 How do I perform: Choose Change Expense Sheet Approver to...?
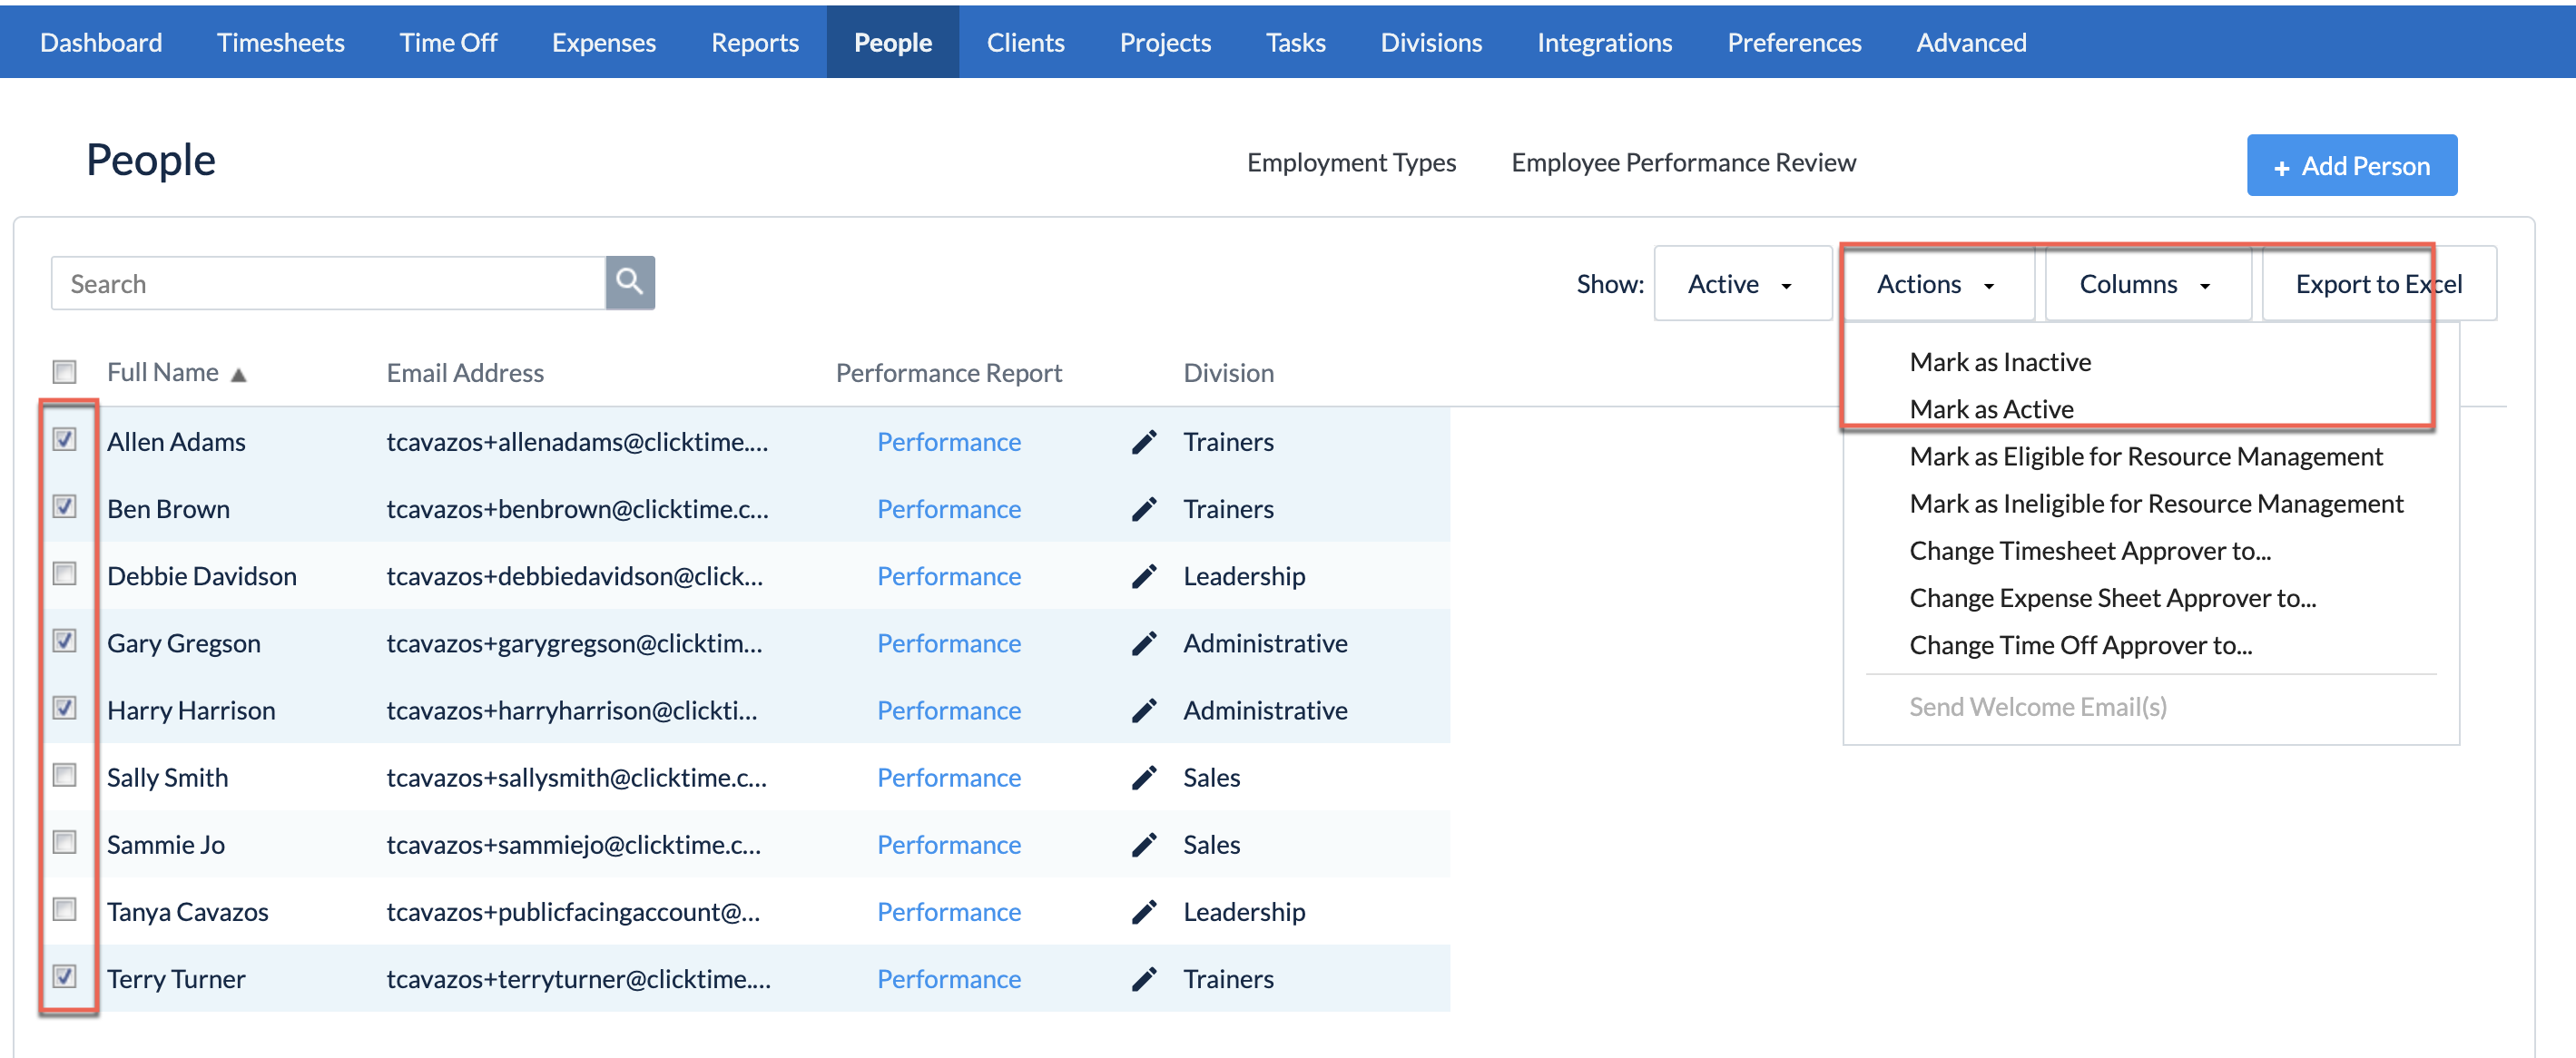[2113, 597]
